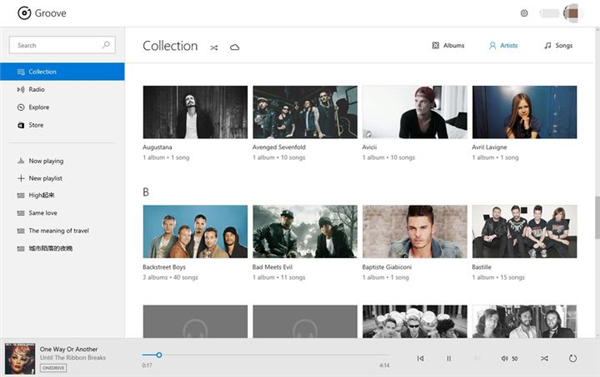Create a New playlist
Viewport: 600px width, 377px height.
click(x=62, y=178)
